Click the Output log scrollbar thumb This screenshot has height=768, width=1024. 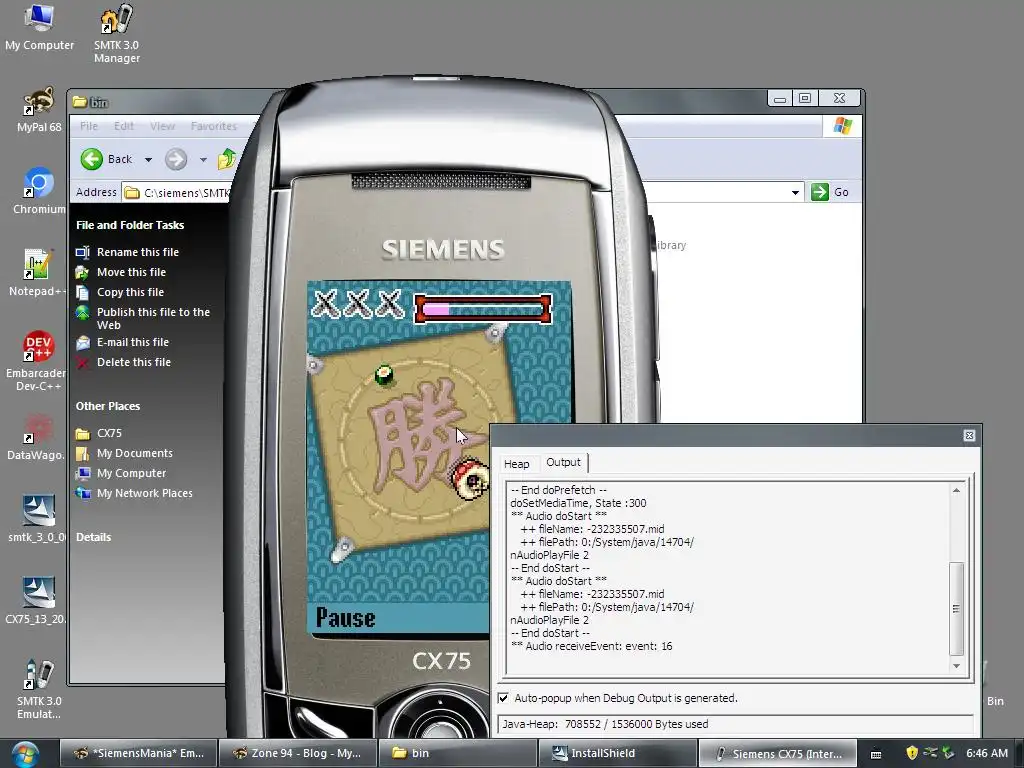(x=956, y=609)
